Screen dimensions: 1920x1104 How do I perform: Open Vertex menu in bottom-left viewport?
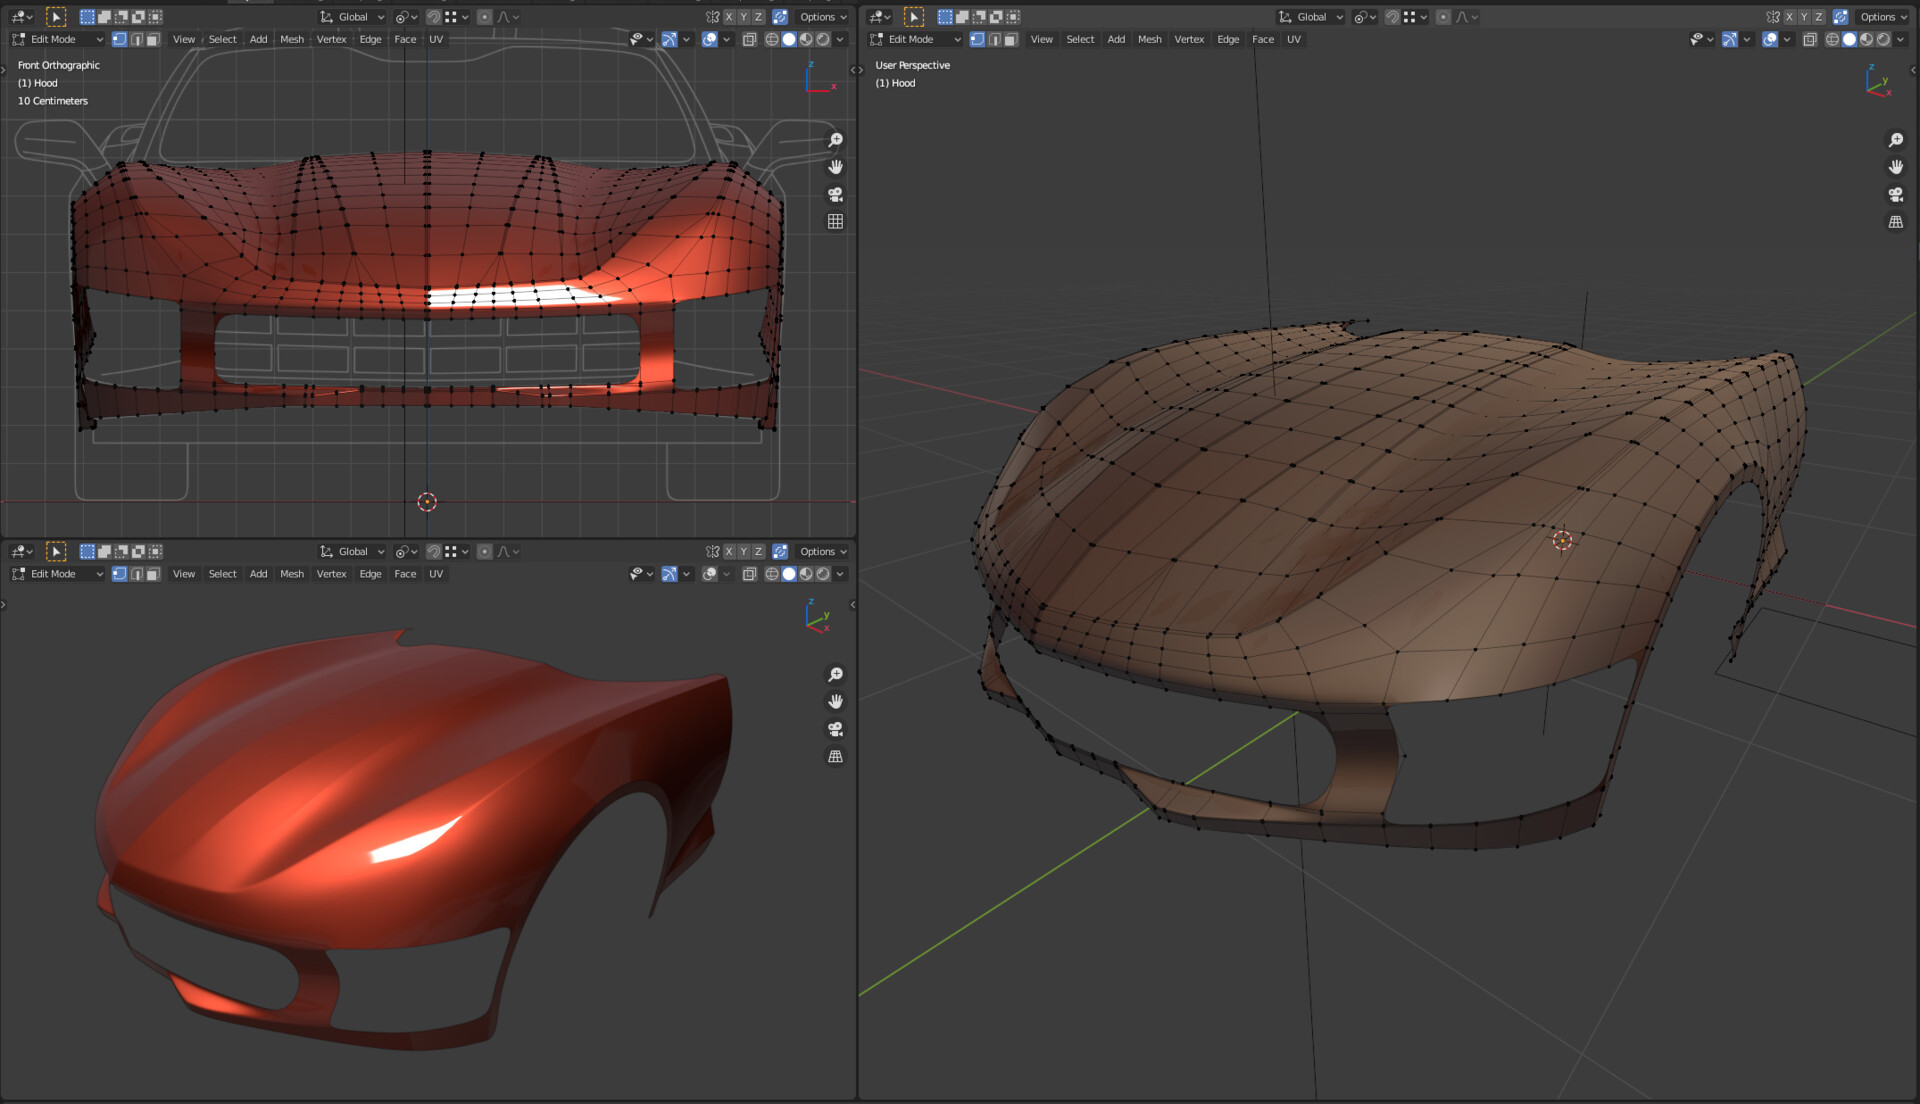pyautogui.click(x=331, y=574)
